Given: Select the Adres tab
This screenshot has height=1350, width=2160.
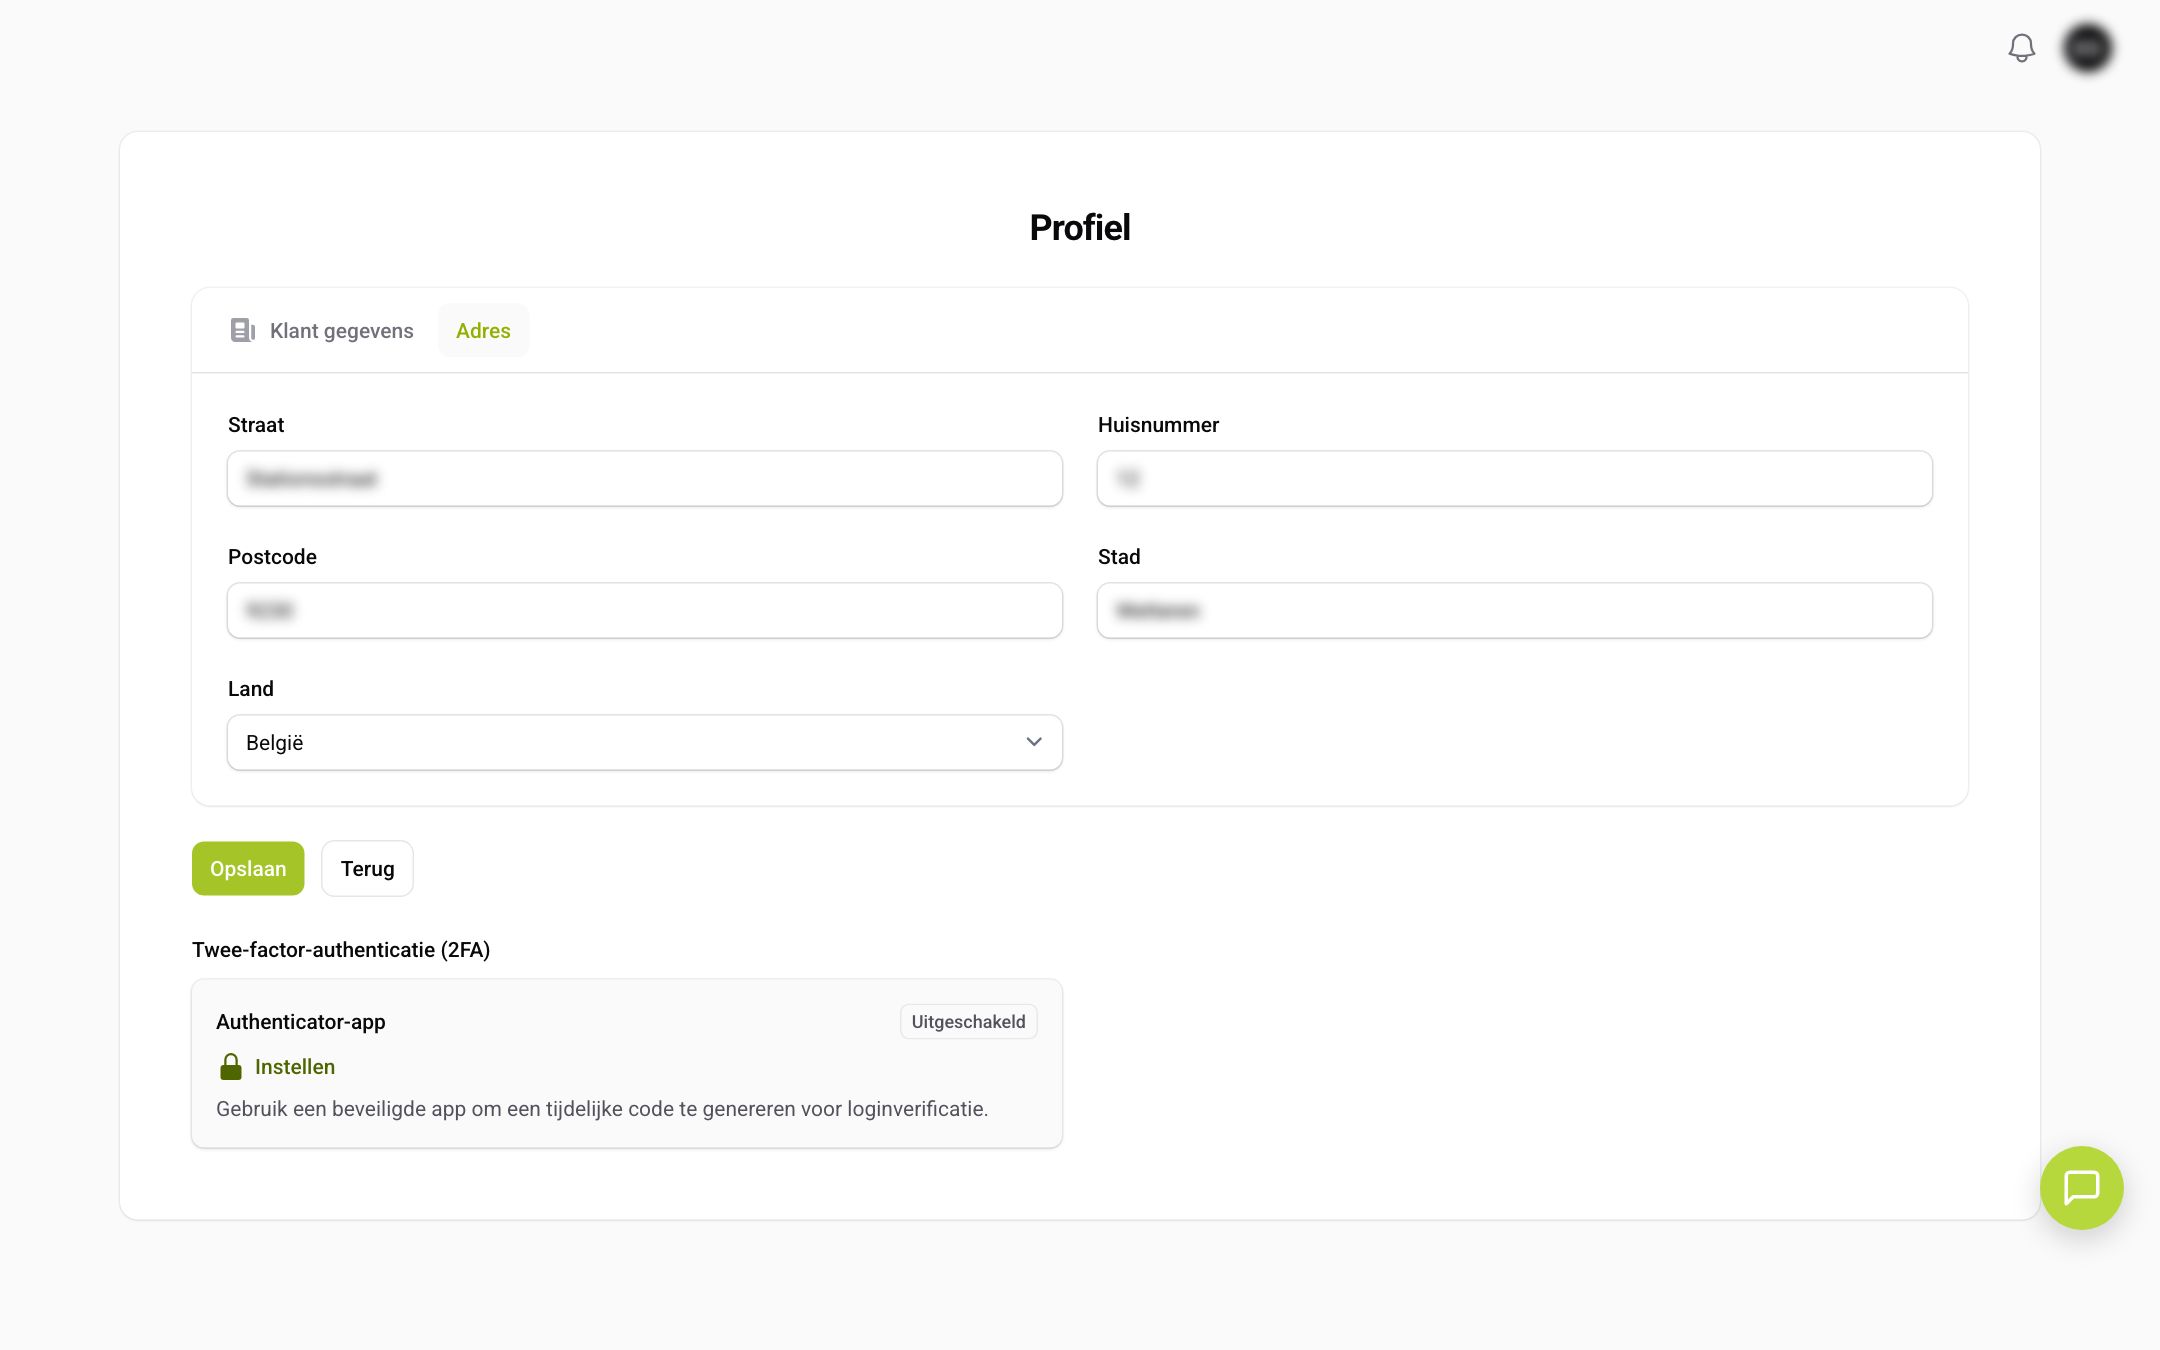Looking at the screenshot, I should (483, 330).
